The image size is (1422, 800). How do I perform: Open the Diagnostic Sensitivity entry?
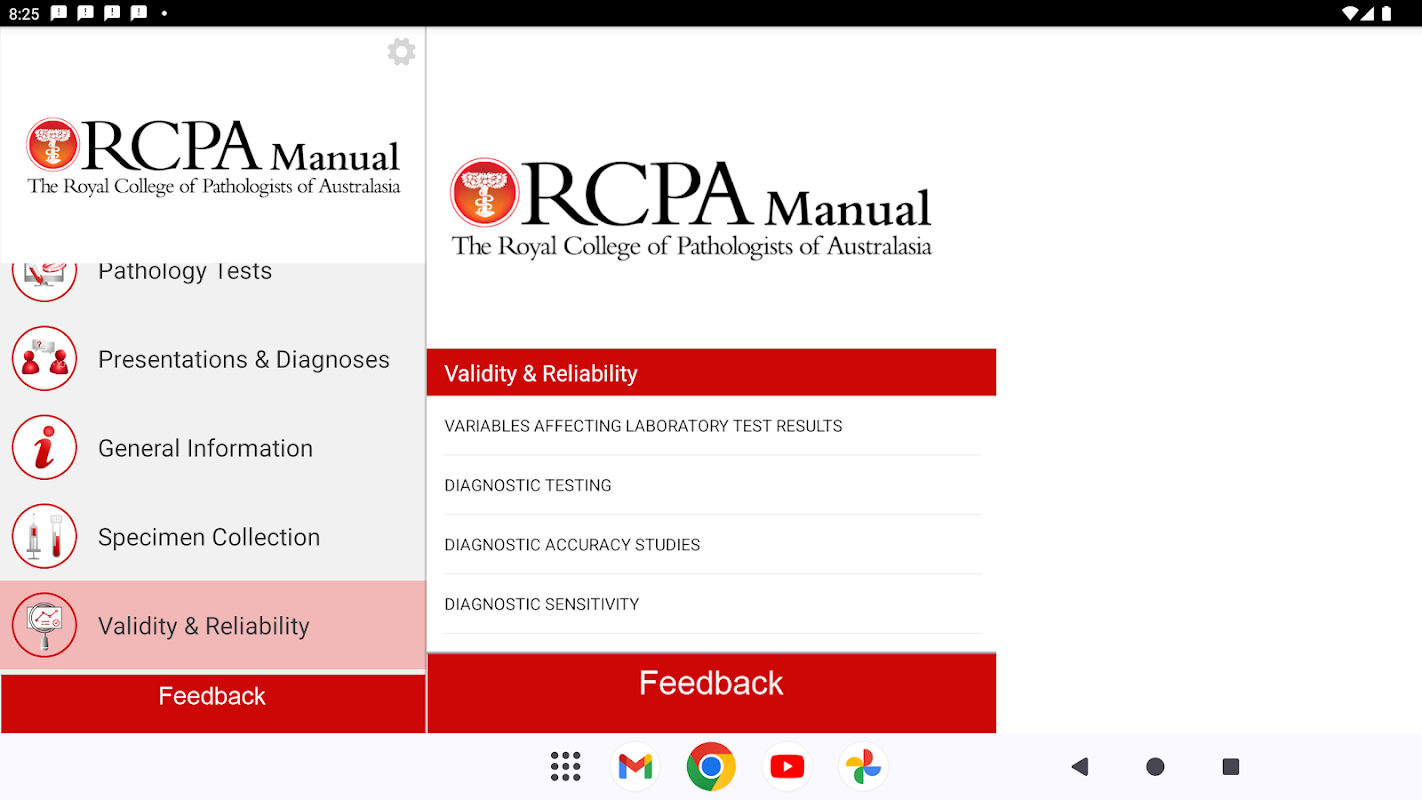pyautogui.click(x=712, y=604)
